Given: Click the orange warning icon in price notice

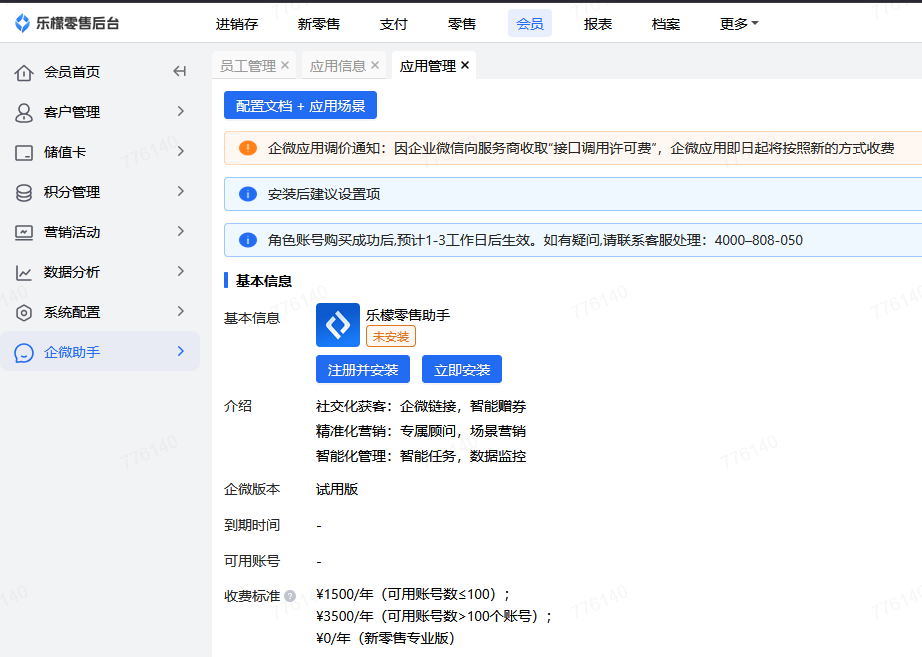Looking at the screenshot, I should pos(248,148).
